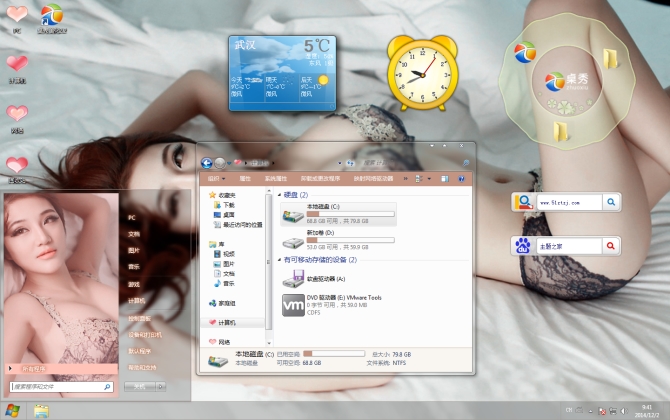Open Help and Support in Start menu
Screen dimensions: 670x420
tap(142, 367)
